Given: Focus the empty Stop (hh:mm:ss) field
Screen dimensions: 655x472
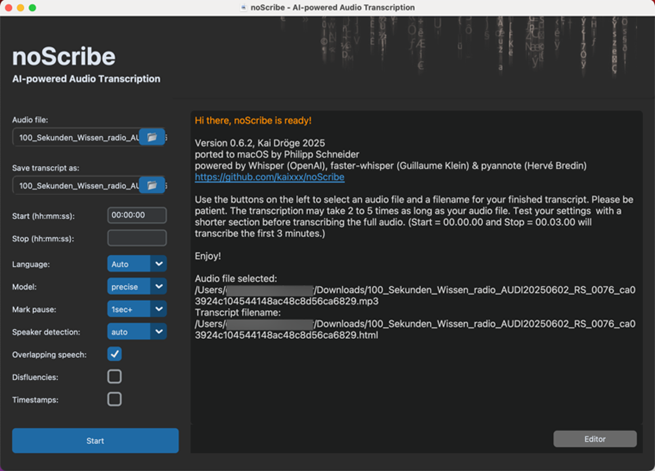Looking at the screenshot, I should pos(136,238).
